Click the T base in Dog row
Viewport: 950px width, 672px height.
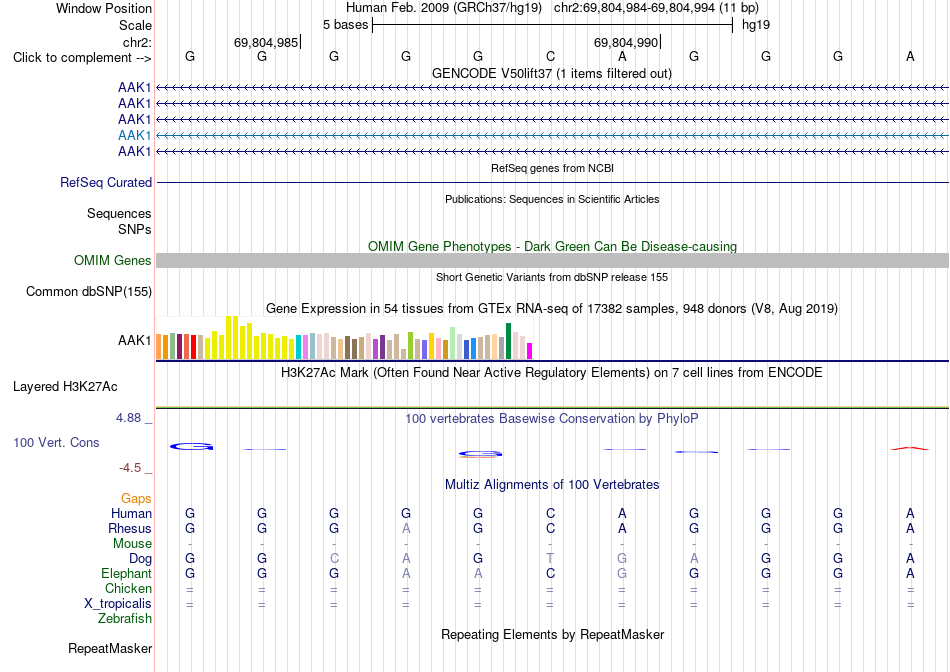tap(550, 558)
